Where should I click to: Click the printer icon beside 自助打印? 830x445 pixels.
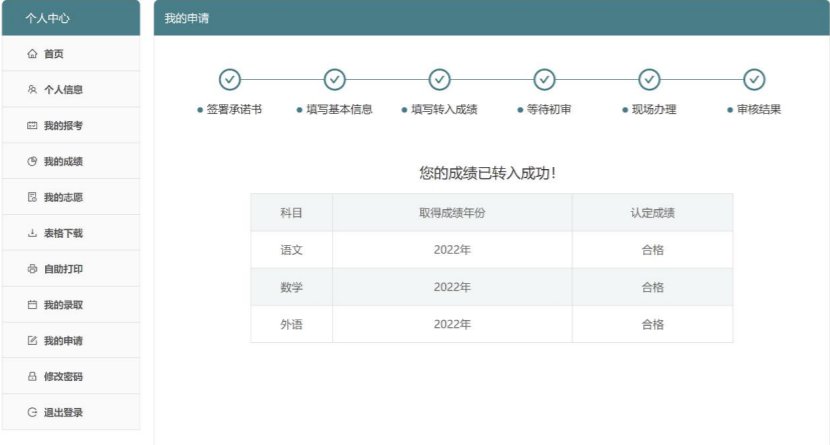(x=32, y=270)
